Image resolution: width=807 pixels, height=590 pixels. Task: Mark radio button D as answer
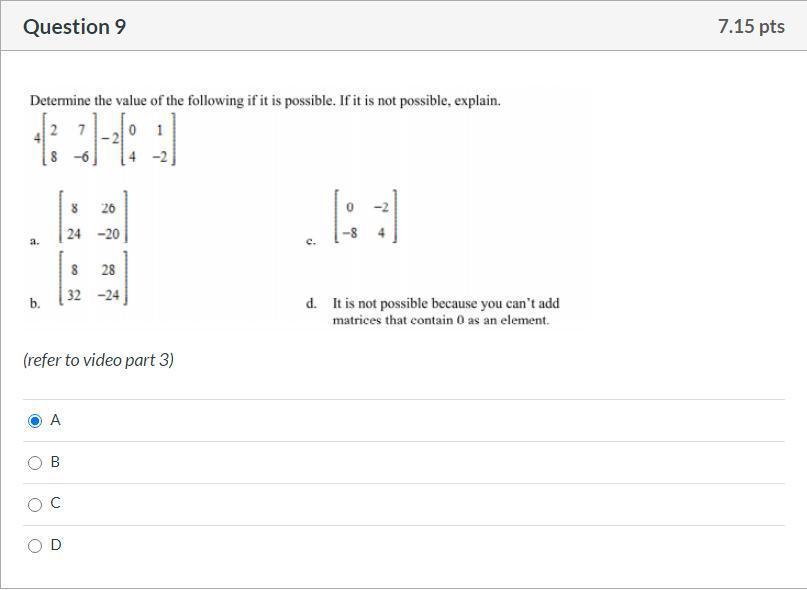35,546
